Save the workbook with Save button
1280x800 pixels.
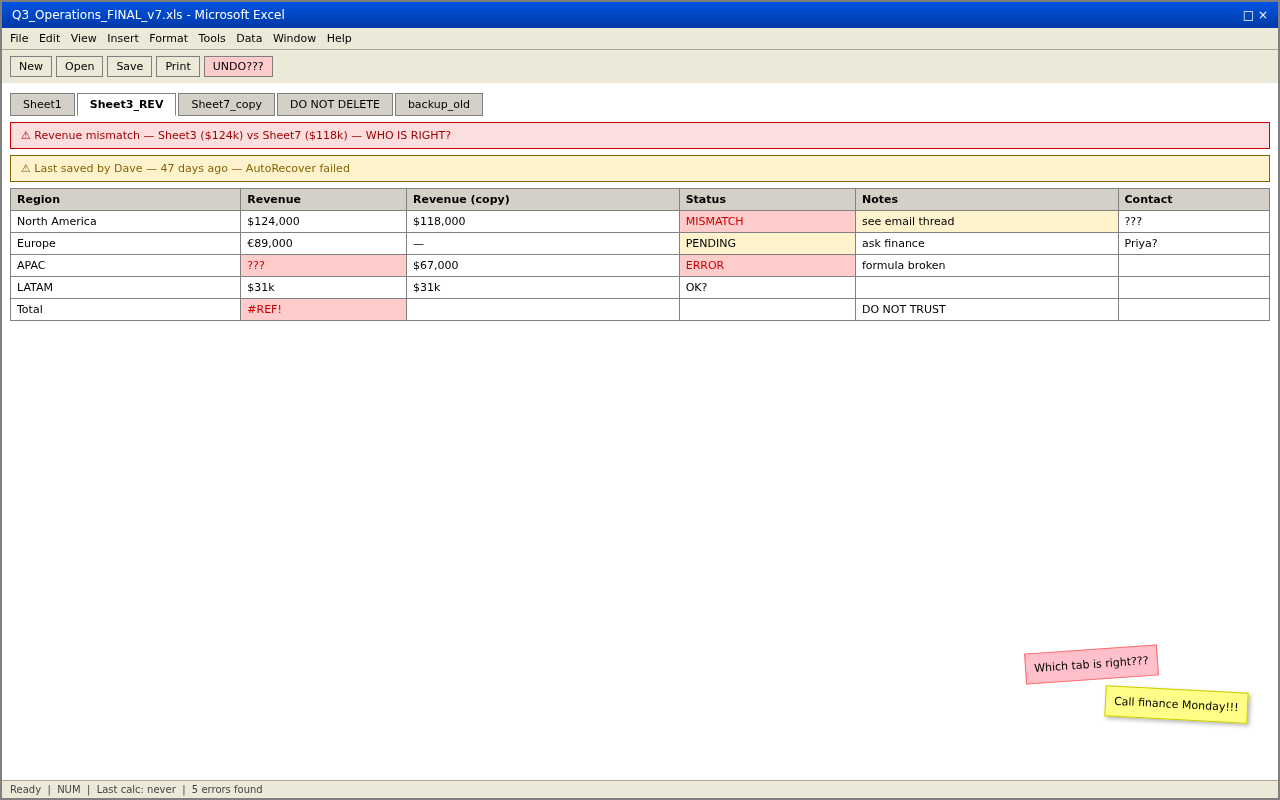pos(129,67)
